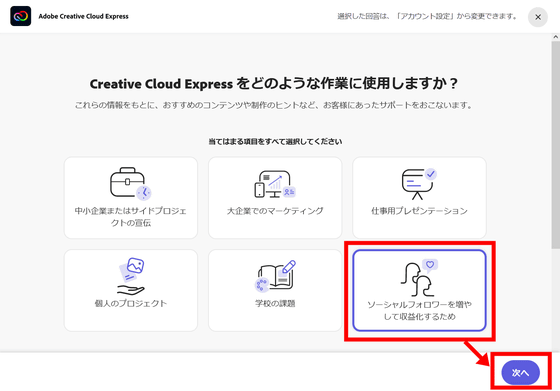Screen dimensions: 560x391
Task: Click the monitor and phone marketing icon
Action: tap(275, 184)
